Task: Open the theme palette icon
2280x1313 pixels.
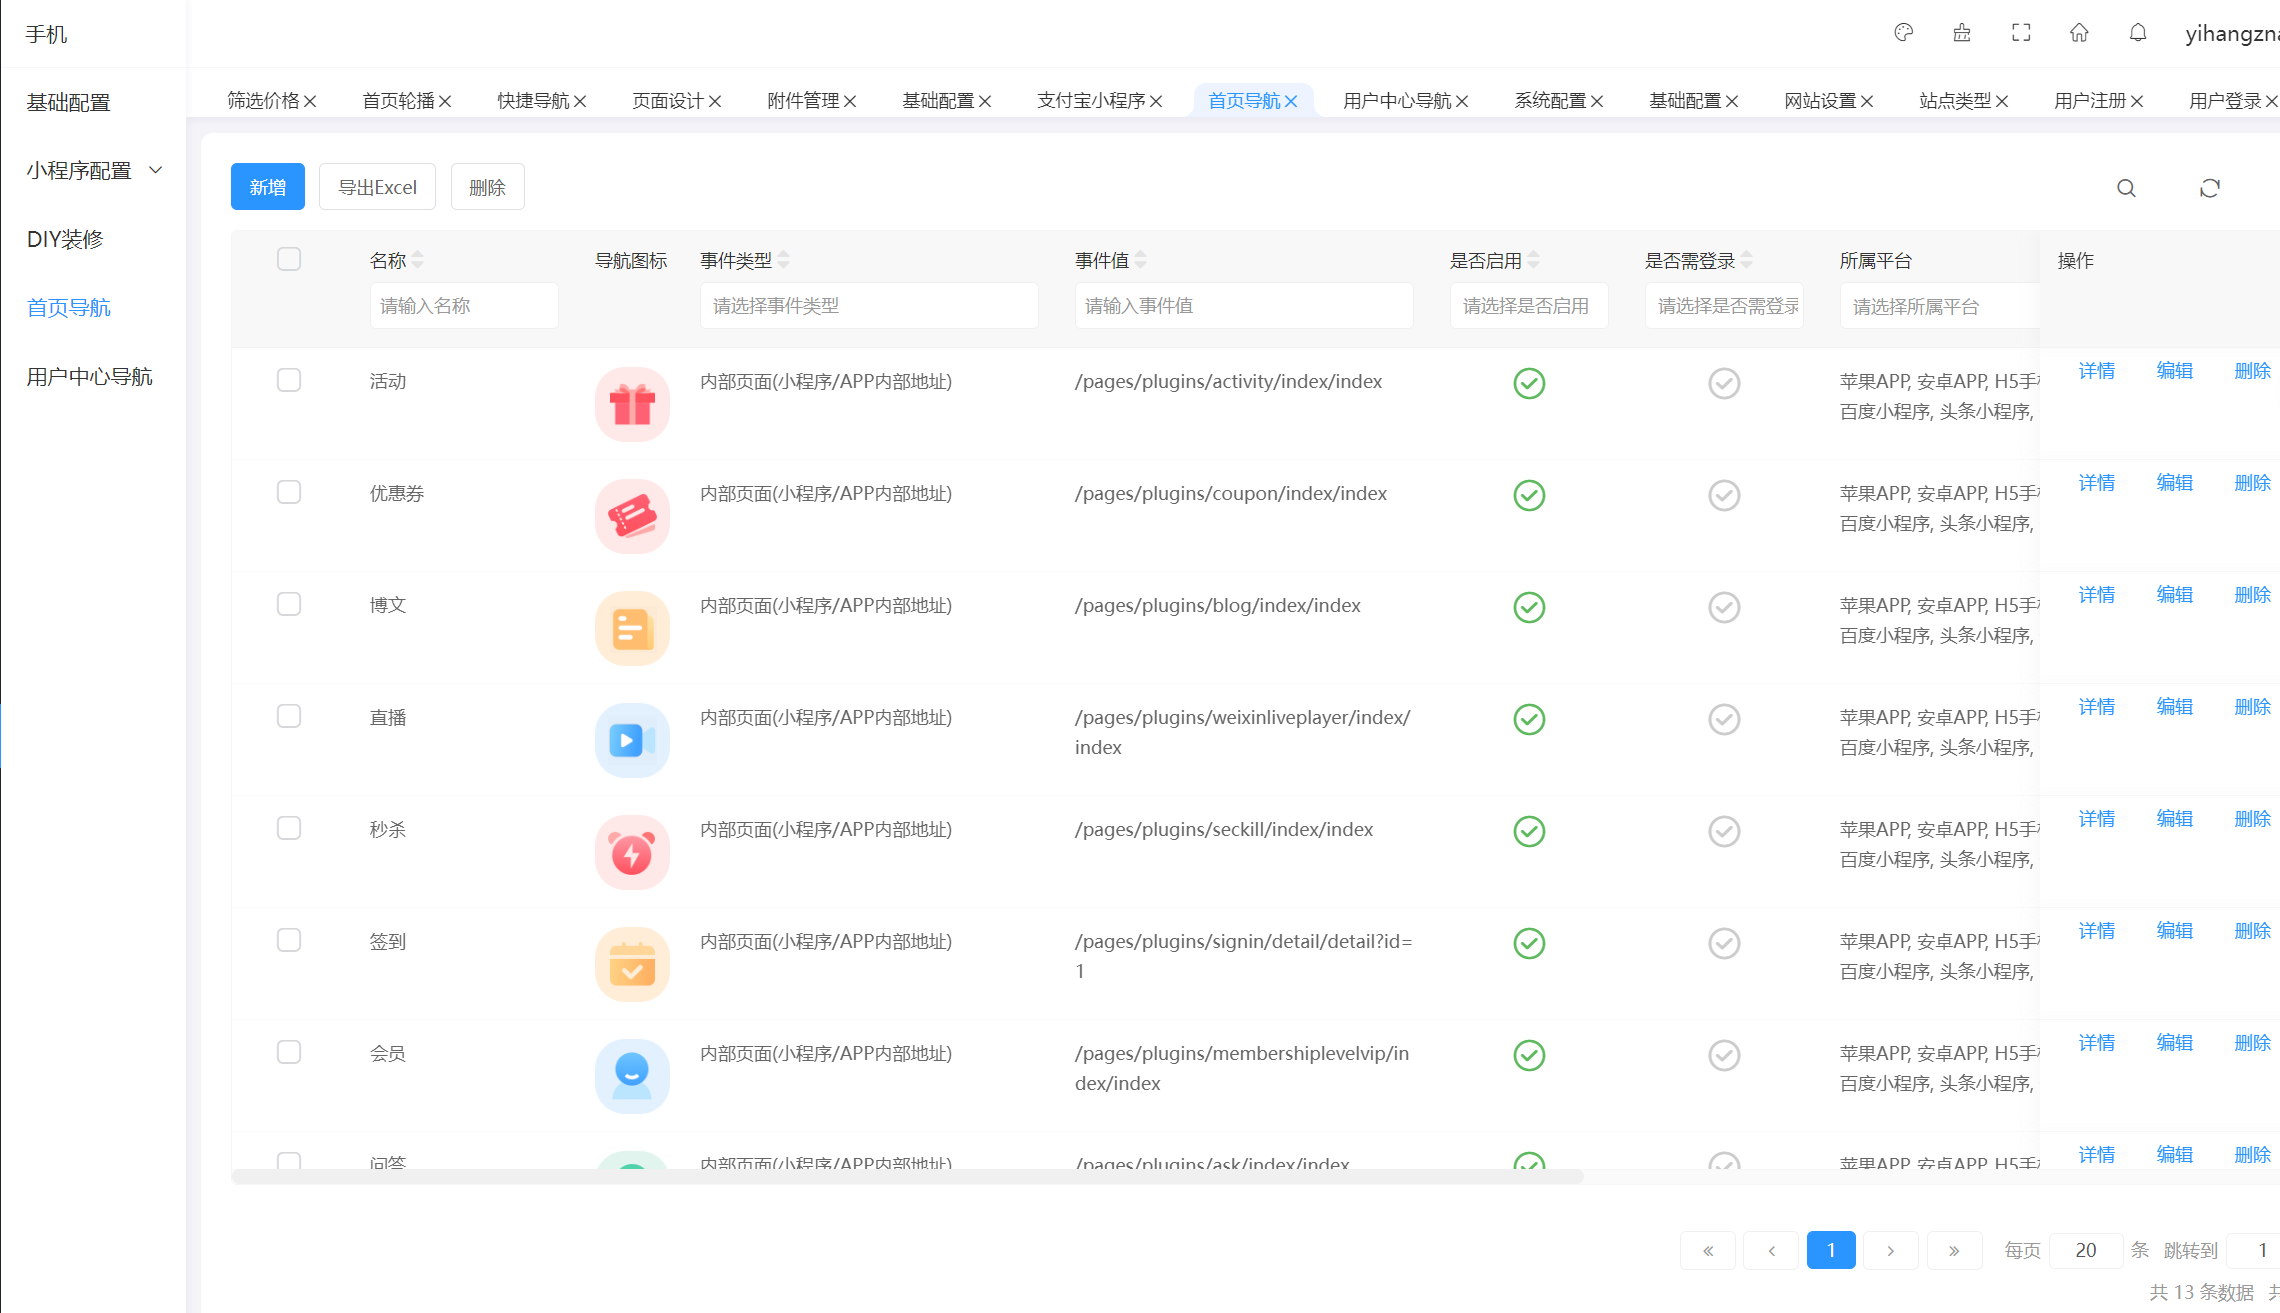Action: pos(1903,33)
